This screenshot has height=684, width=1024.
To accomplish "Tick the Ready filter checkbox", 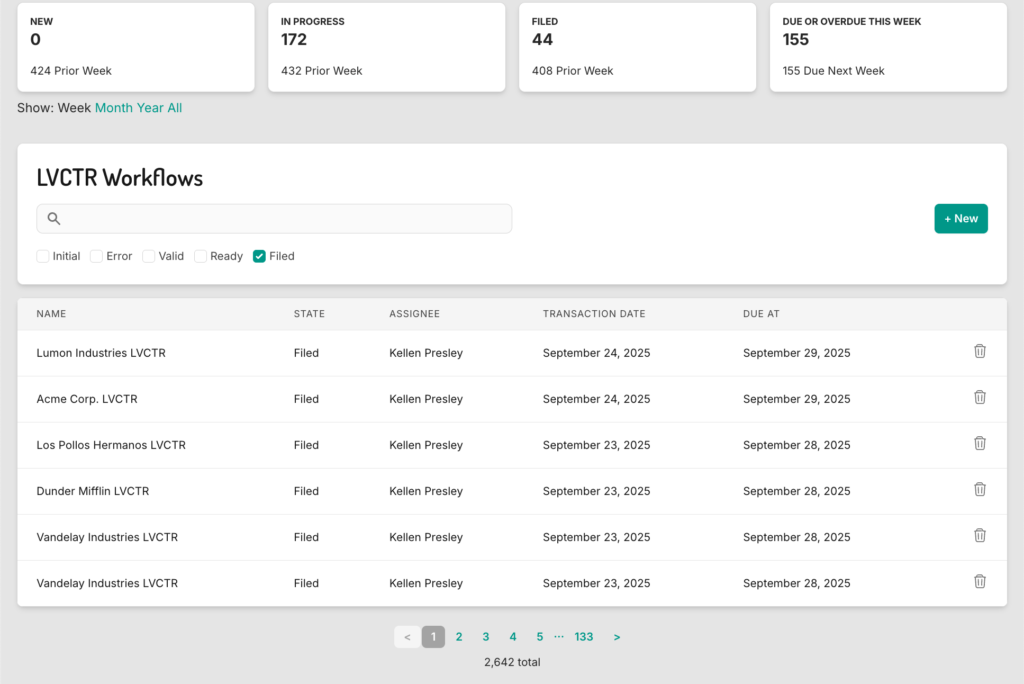I will click(x=200, y=256).
